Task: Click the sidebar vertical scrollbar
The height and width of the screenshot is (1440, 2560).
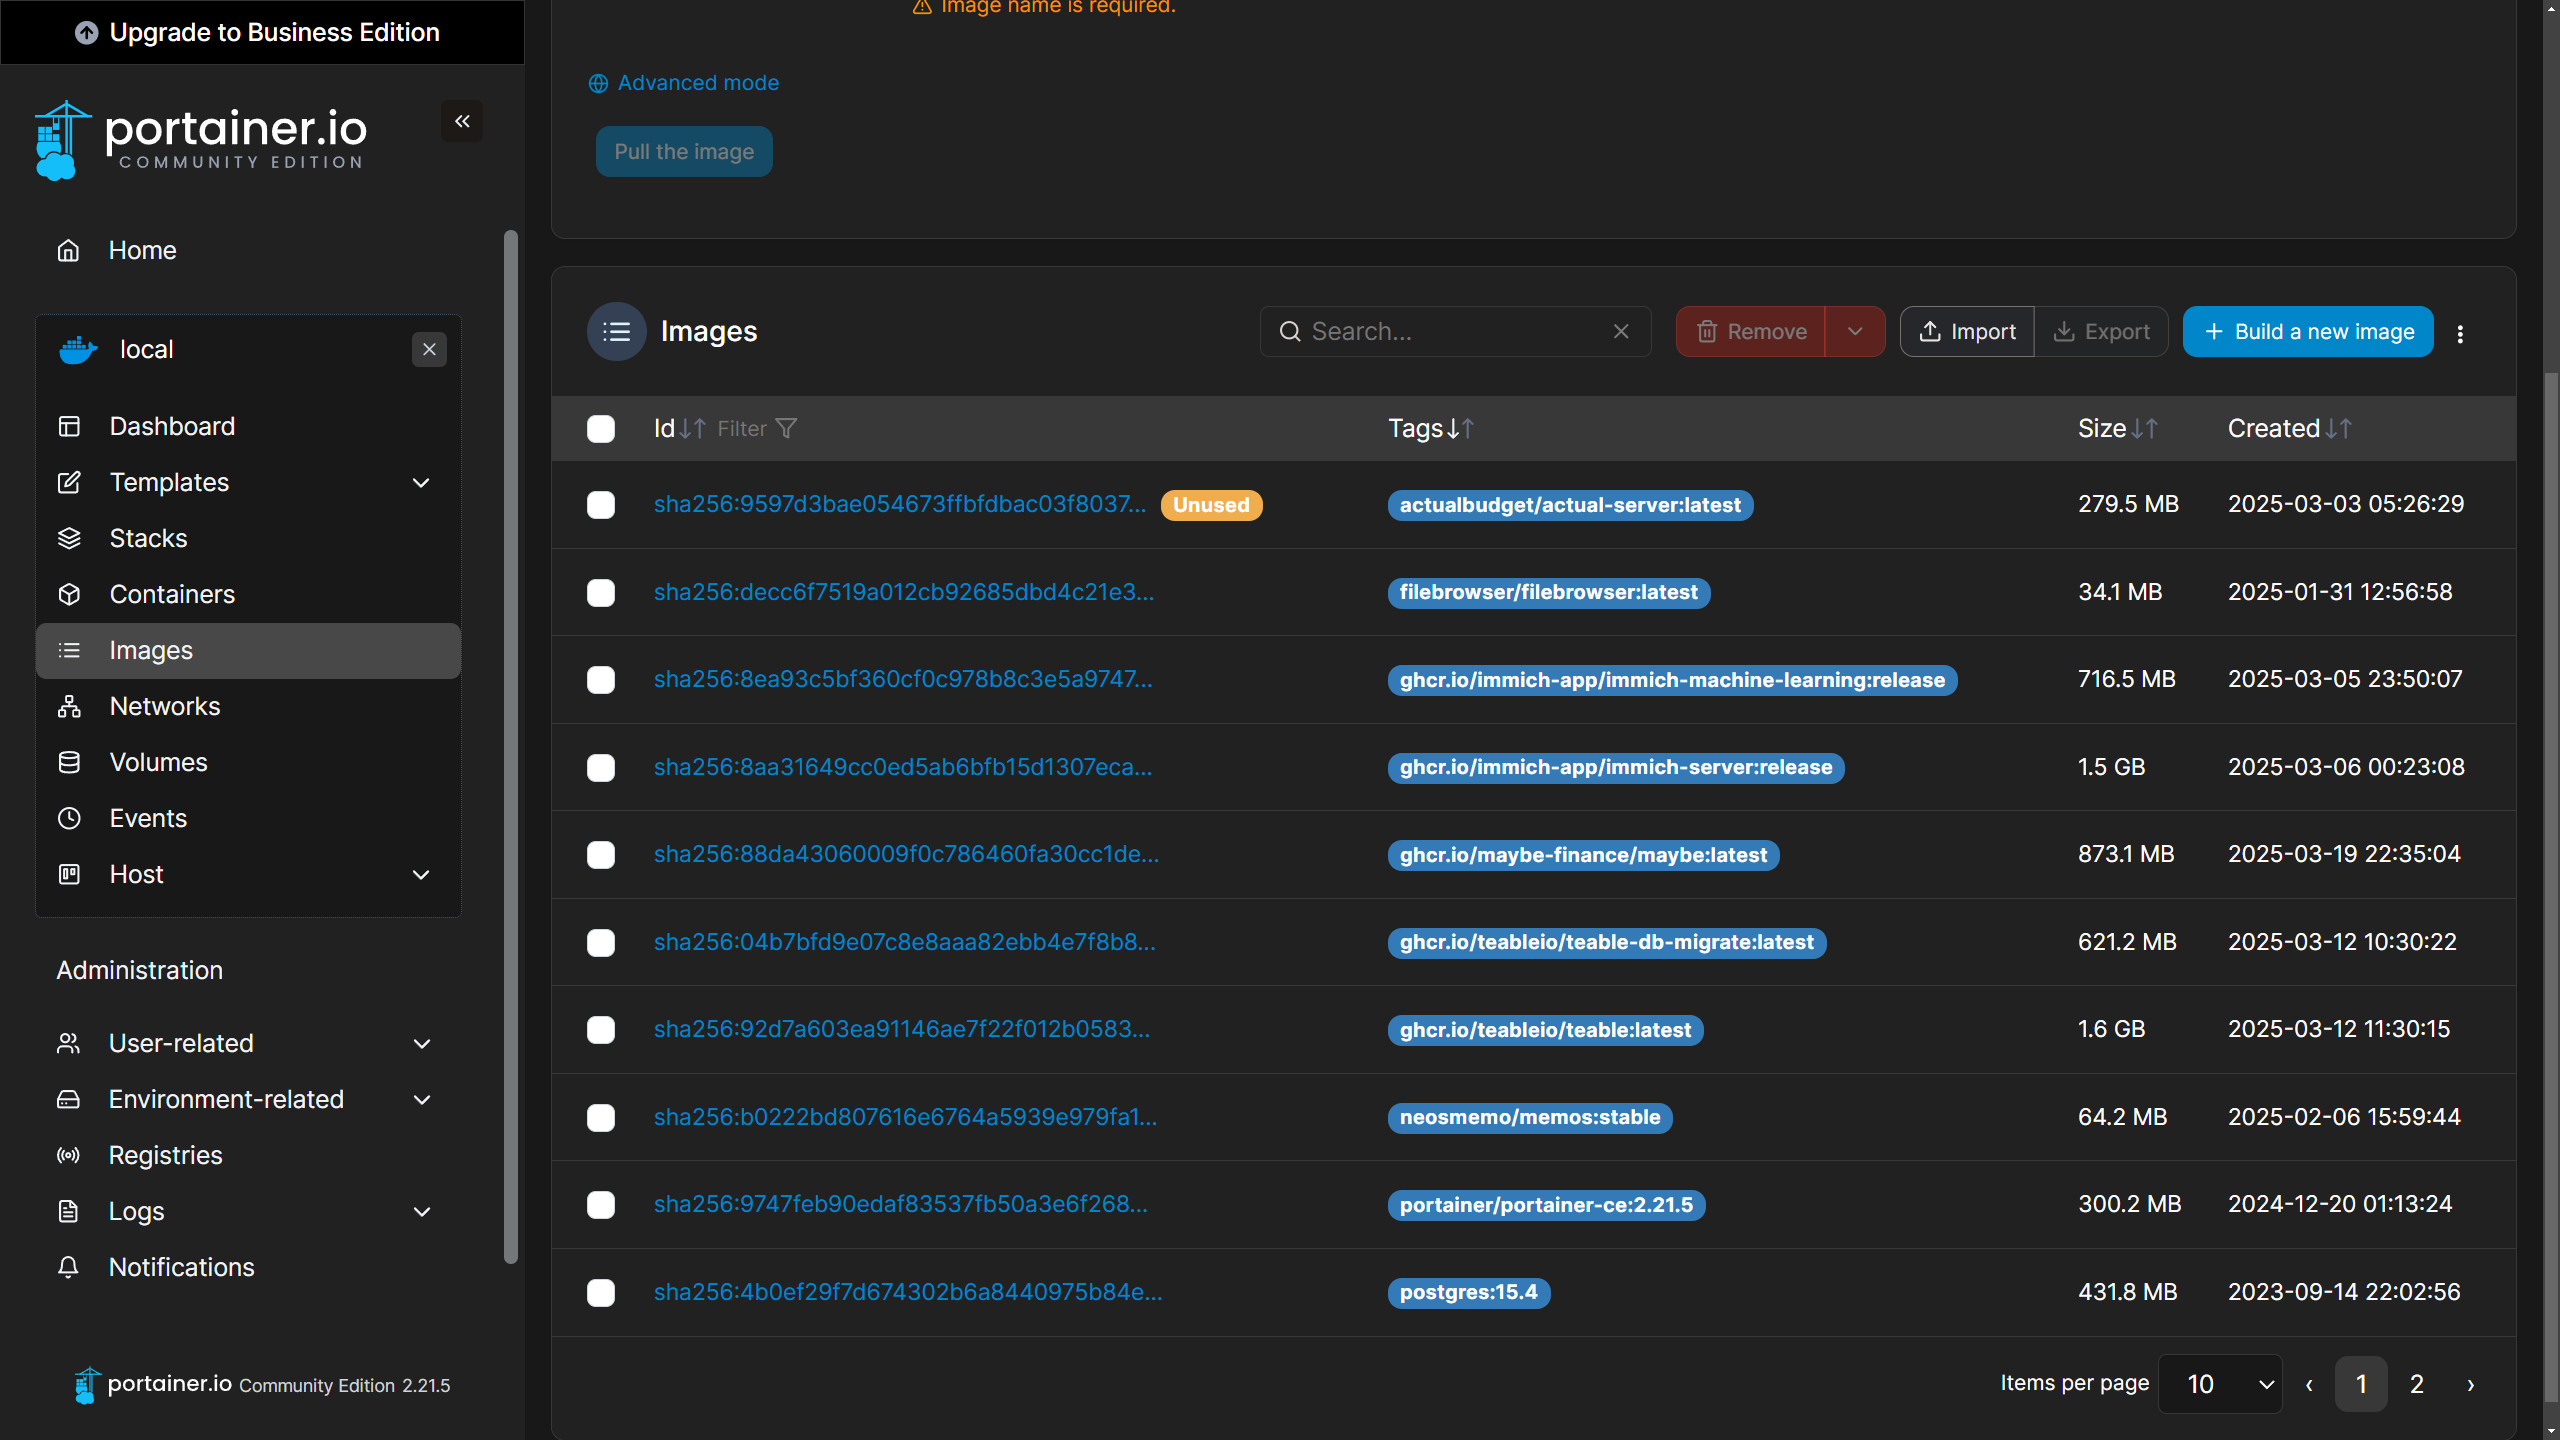Action: (x=511, y=748)
